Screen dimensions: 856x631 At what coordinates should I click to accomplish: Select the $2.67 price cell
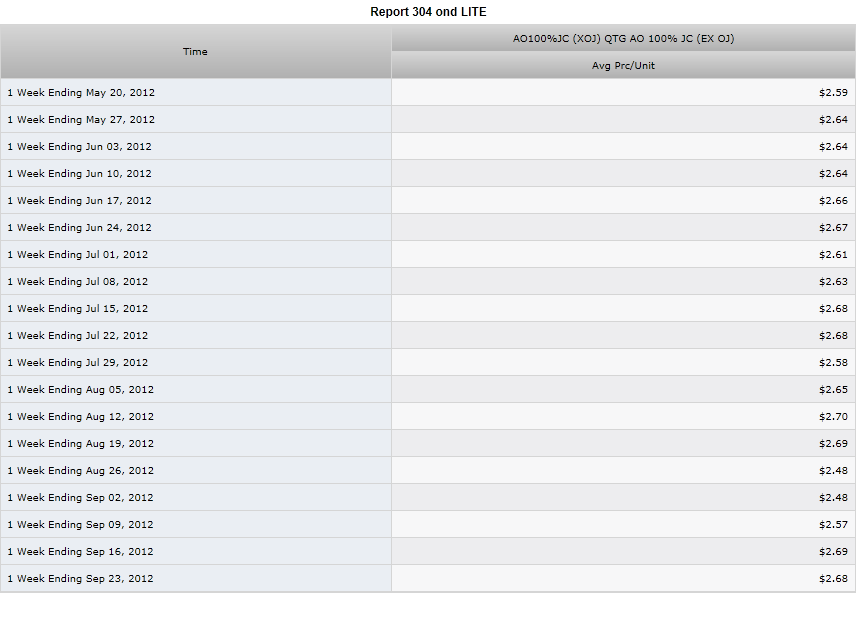click(623, 228)
